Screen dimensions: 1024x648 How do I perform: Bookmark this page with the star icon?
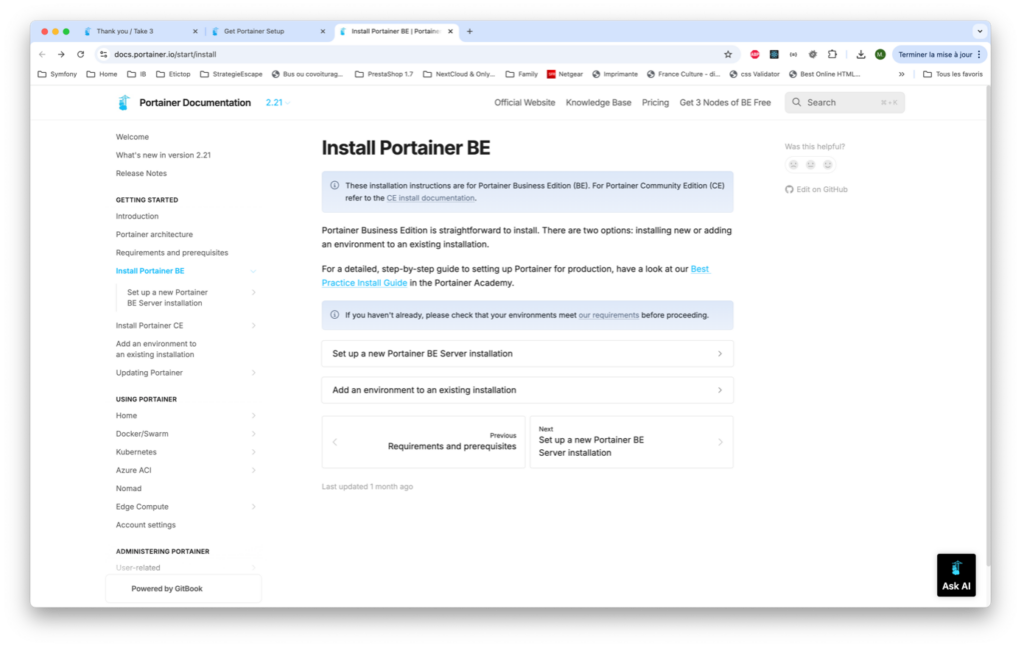point(728,54)
